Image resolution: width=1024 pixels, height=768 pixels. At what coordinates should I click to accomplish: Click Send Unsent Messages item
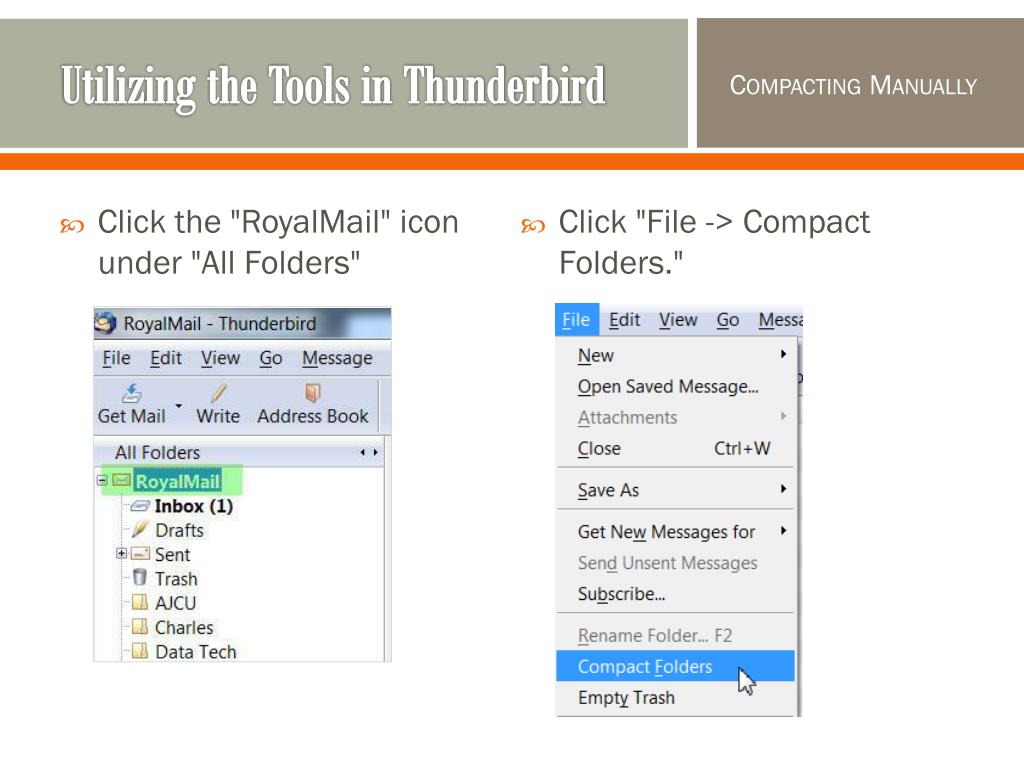(675, 563)
